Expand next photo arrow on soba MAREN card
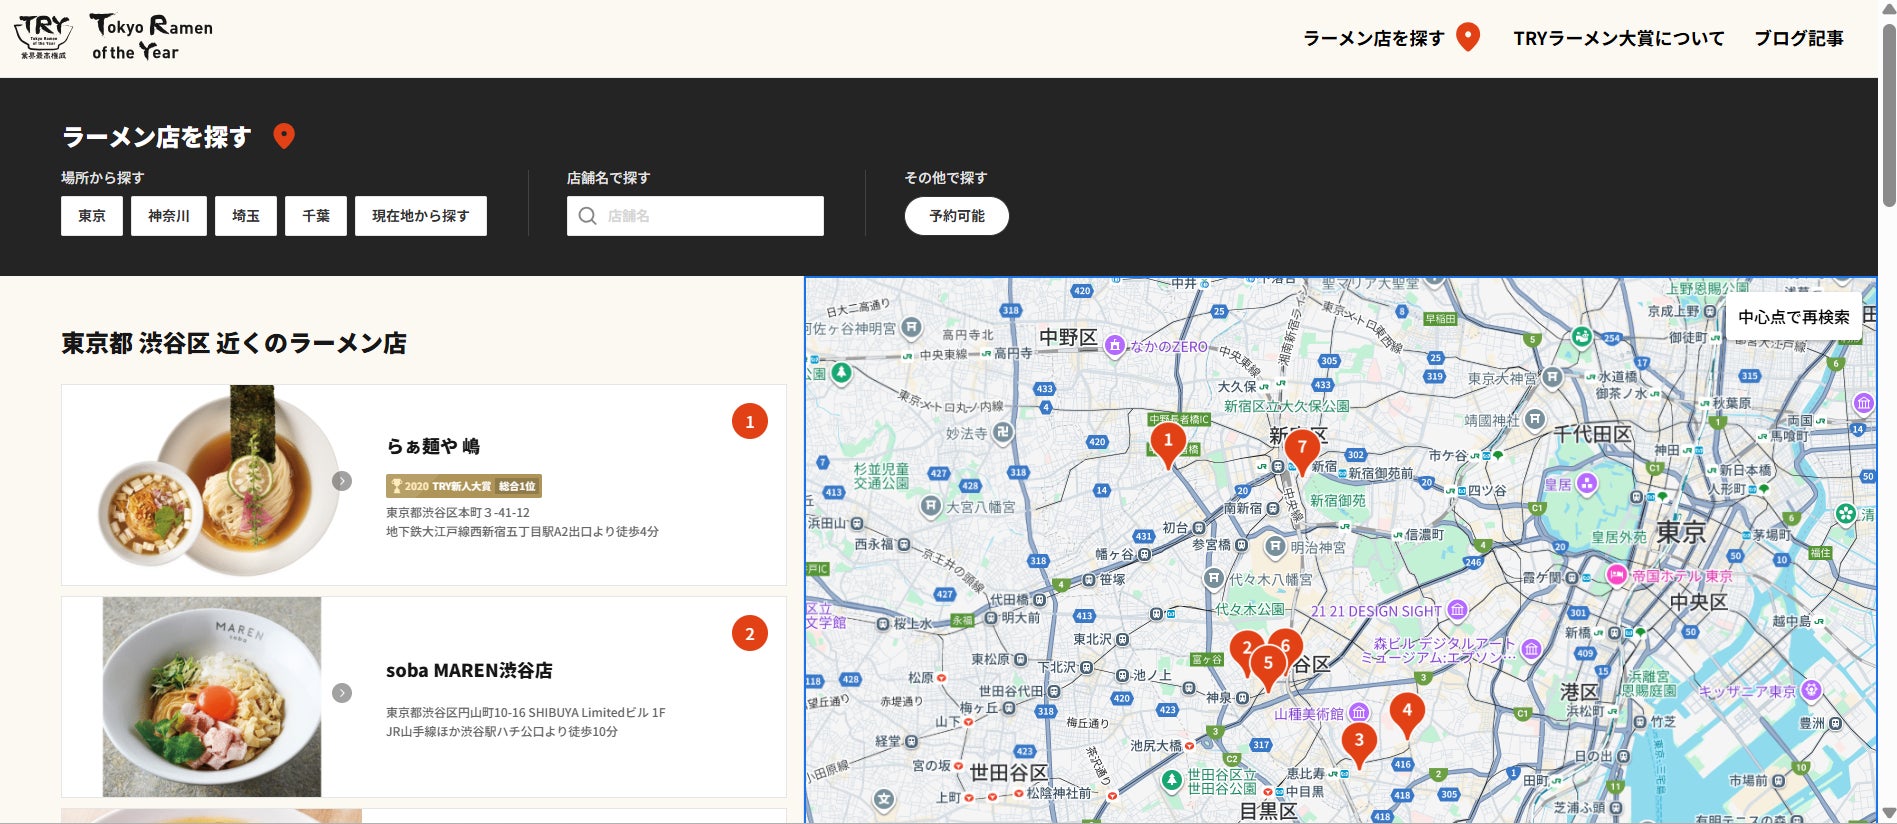Viewport: 1897px width, 824px height. [x=342, y=693]
